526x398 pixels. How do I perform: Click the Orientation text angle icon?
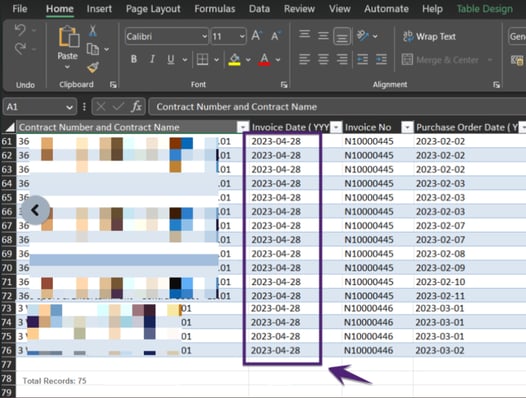coord(363,36)
